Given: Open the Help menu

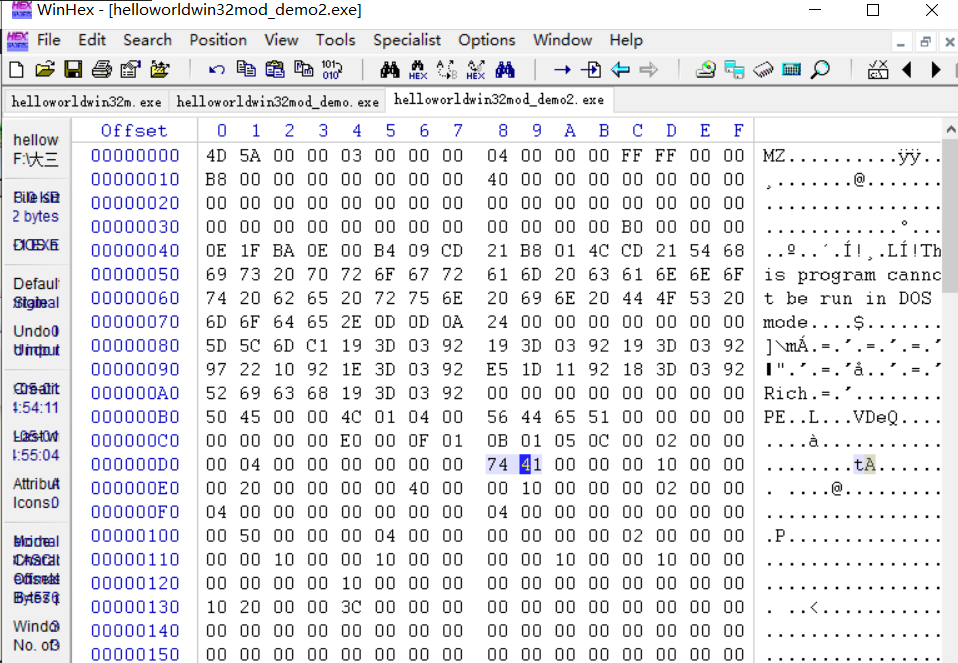Looking at the screenshot, I should [x=626, y=40].
